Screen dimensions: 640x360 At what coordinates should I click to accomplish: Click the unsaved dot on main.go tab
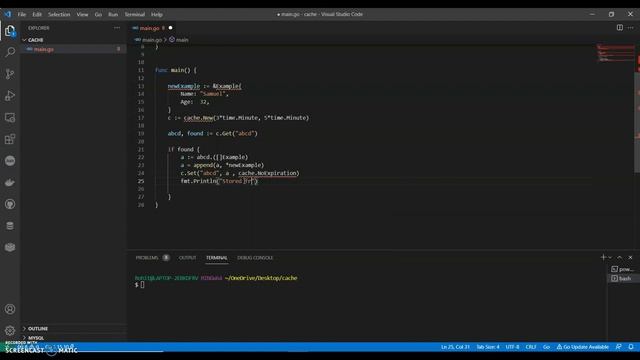coord(170,28)
